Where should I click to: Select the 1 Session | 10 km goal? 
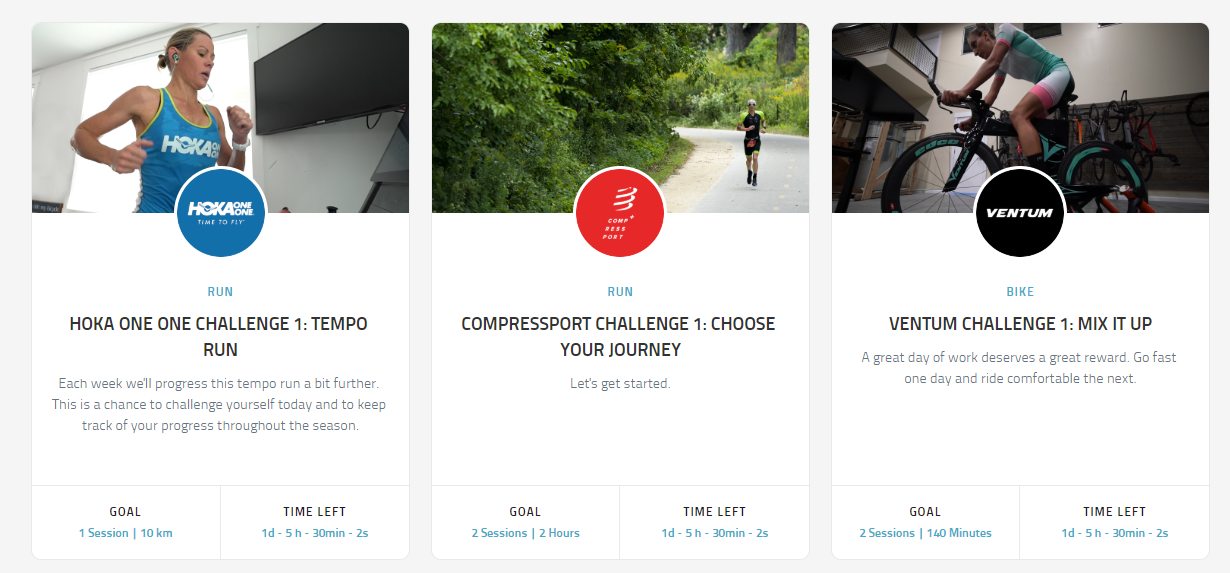point(126,533)
